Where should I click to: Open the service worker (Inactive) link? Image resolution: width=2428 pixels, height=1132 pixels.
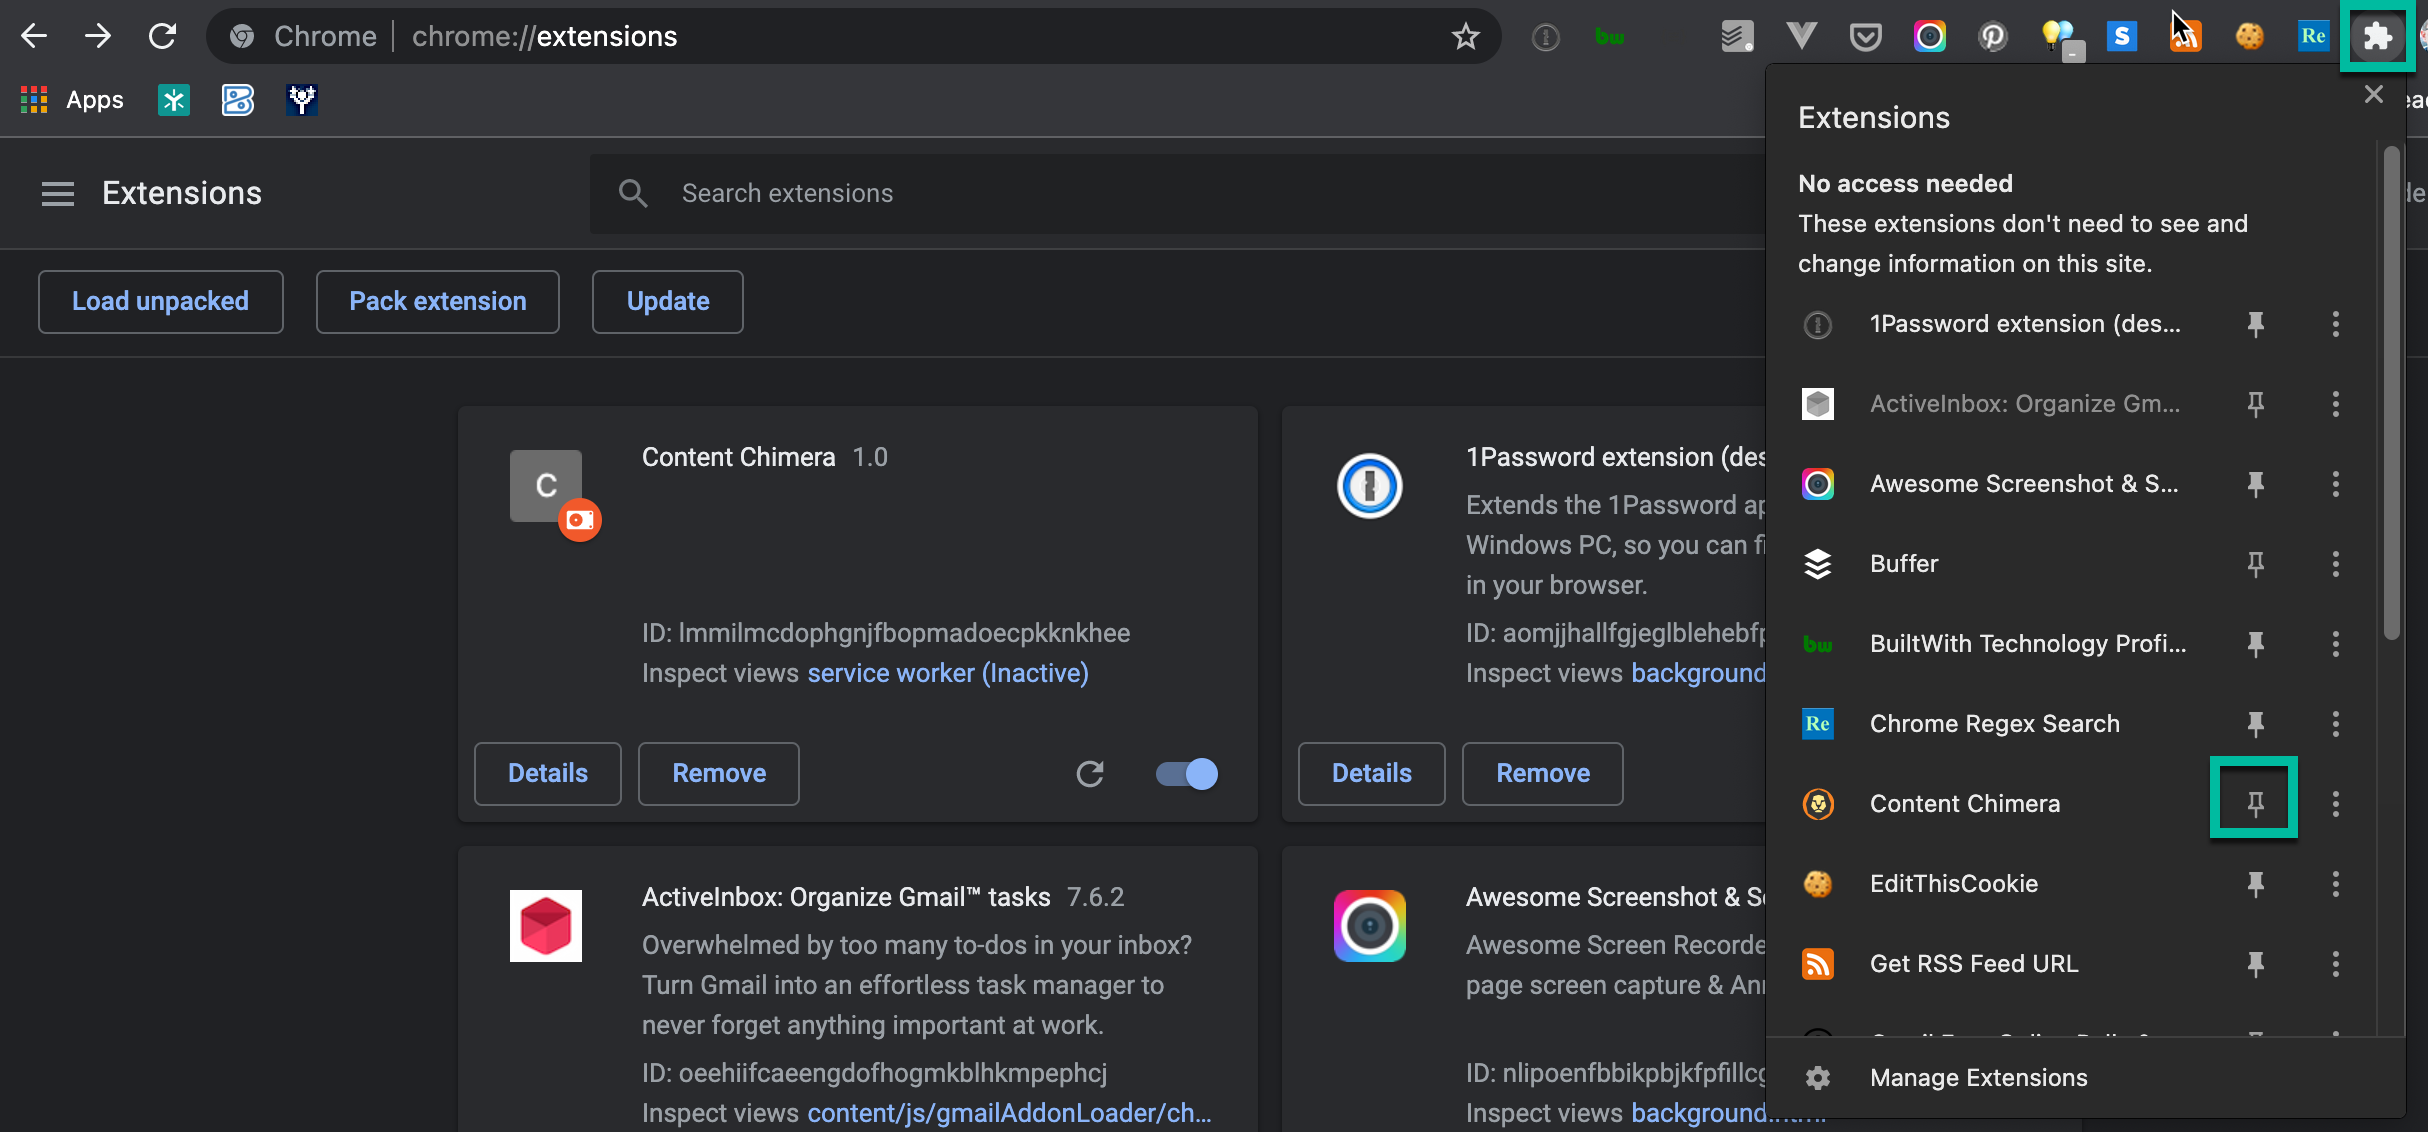[x=947, y=673]
